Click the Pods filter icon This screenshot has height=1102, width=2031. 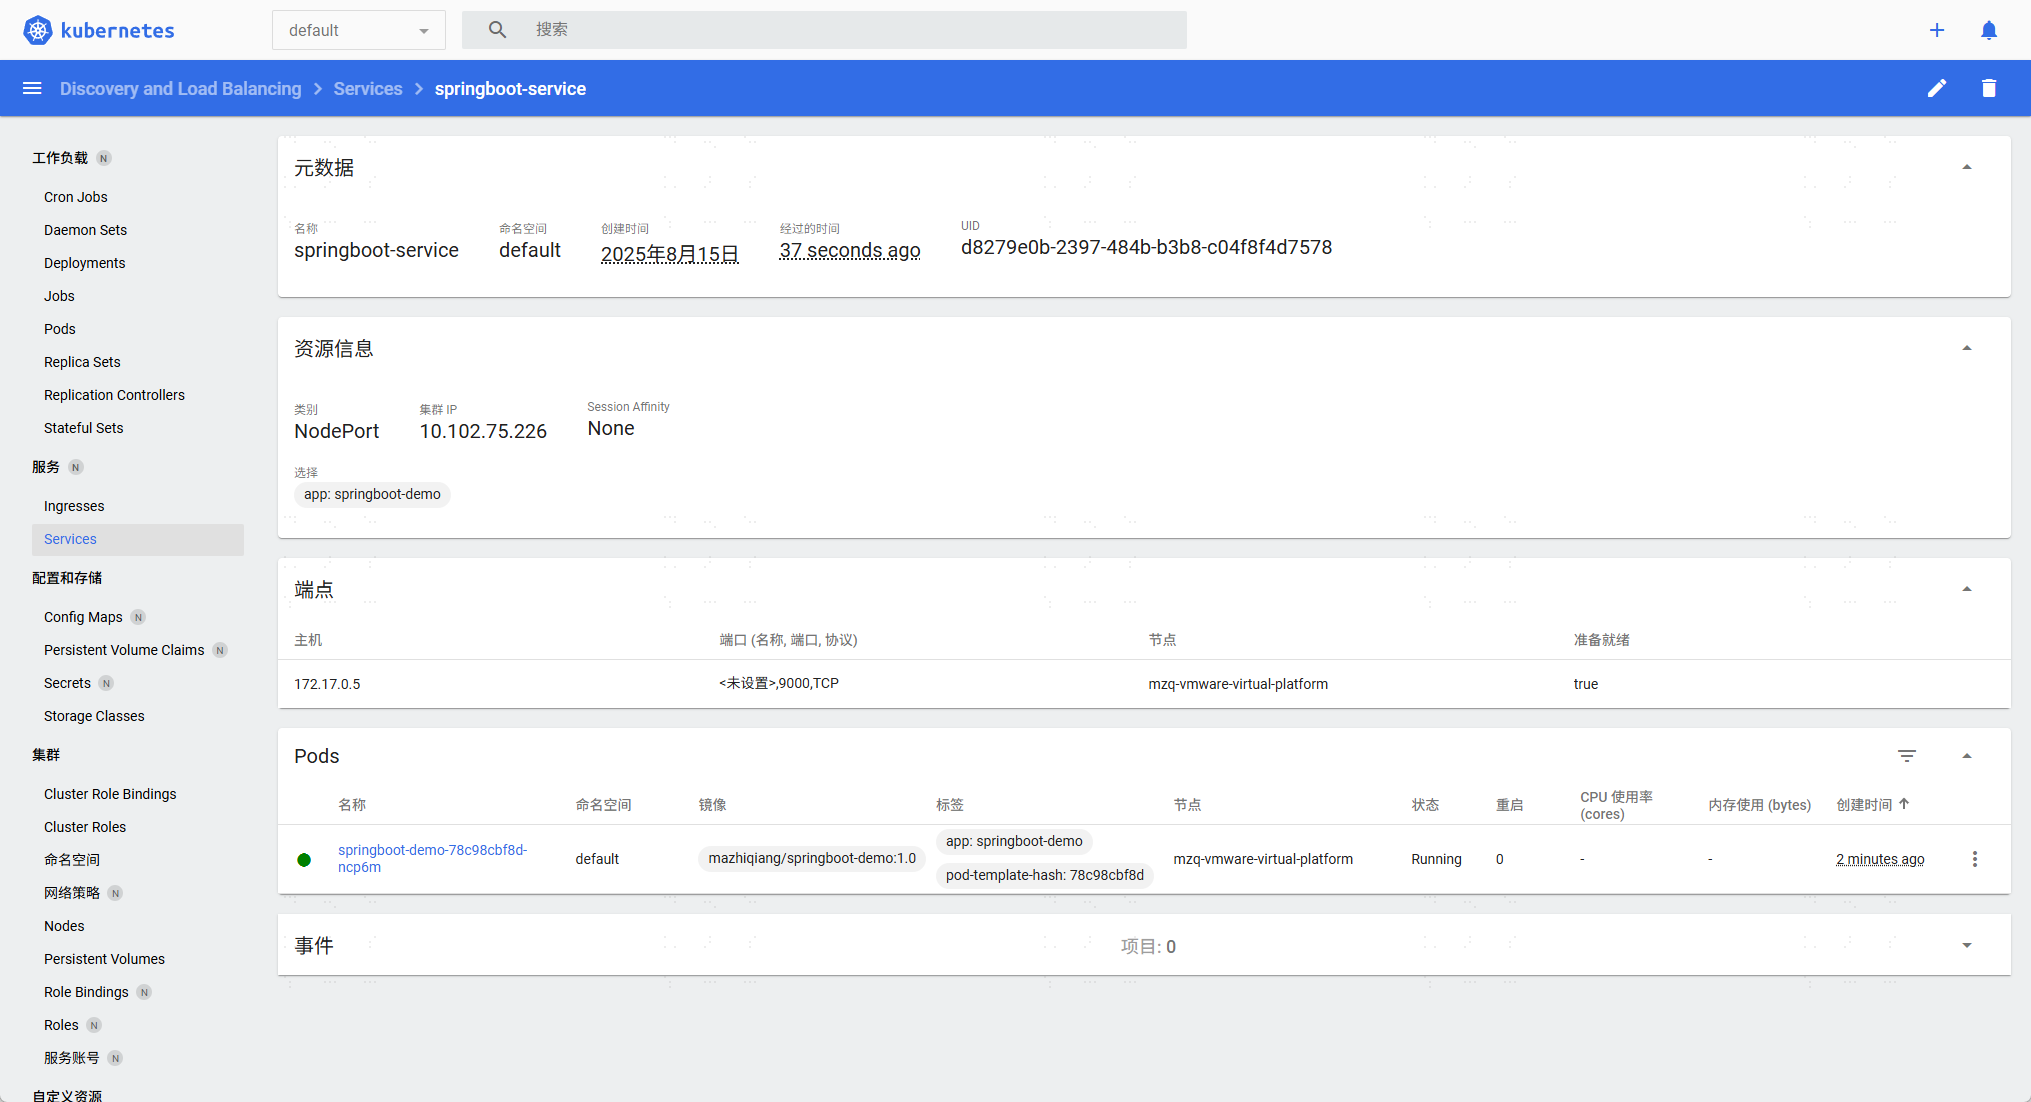pyautogui.click(x=1907, y=756)
